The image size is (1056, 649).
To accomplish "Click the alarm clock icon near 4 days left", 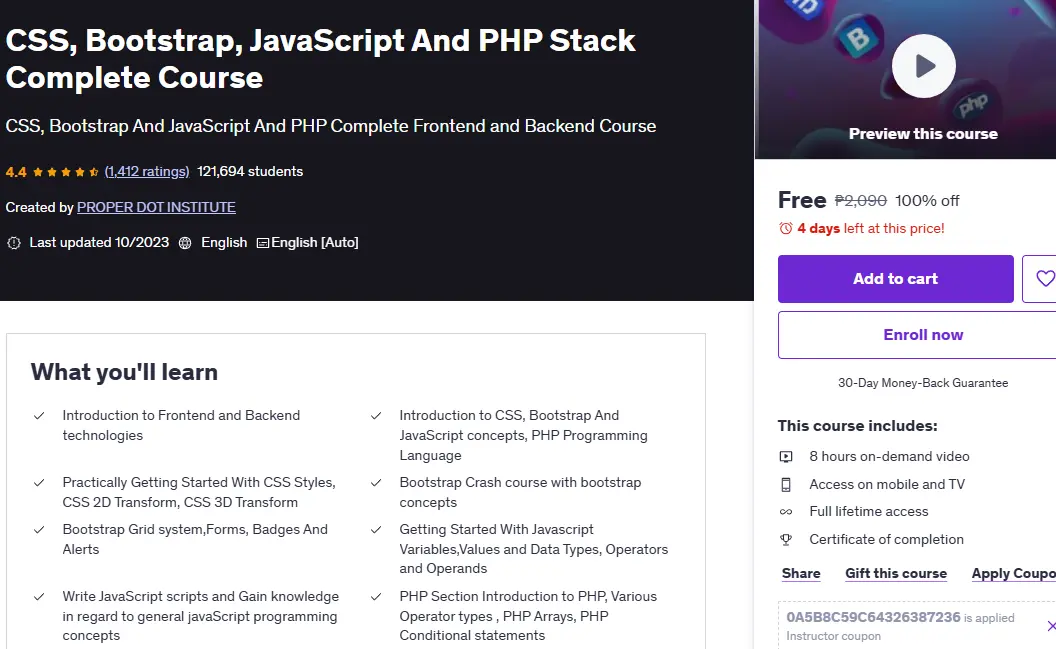I will click(785, 228).
